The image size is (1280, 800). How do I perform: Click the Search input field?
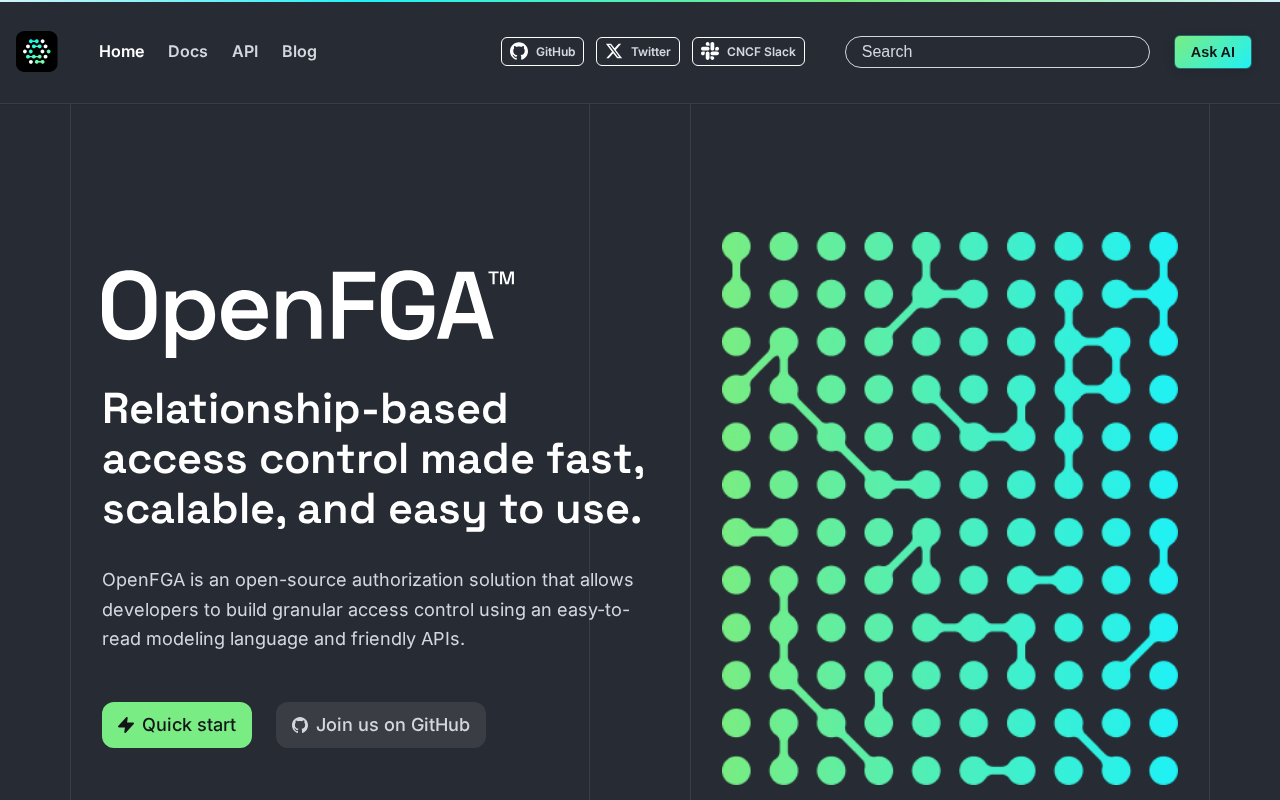pos(997,52)
